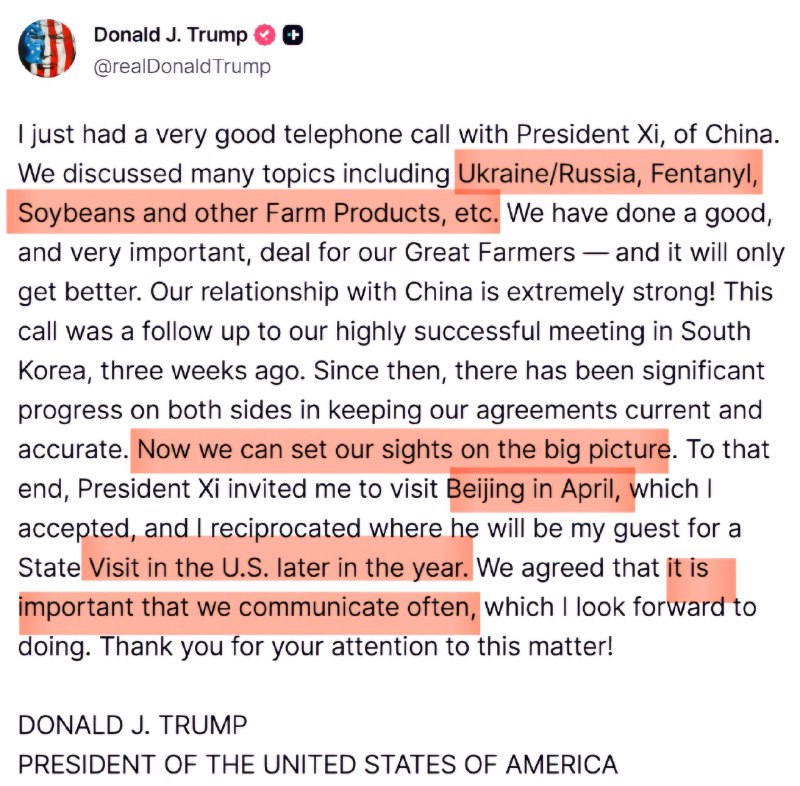Click the black plus badge icon

point(294,35)
